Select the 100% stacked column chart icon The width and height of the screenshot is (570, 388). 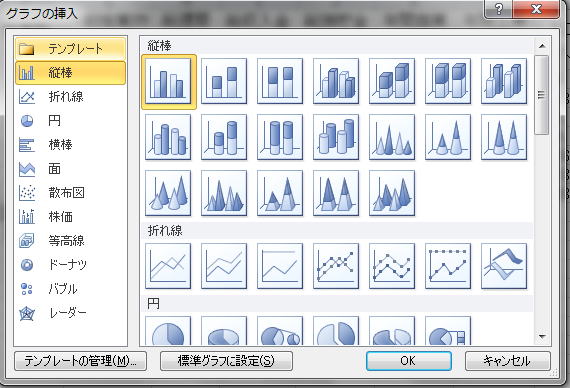(280, 81)
